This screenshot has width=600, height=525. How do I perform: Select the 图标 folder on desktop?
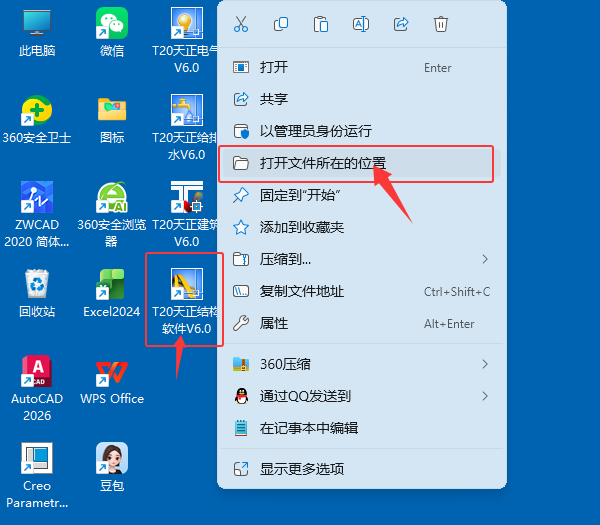(112, 120)
